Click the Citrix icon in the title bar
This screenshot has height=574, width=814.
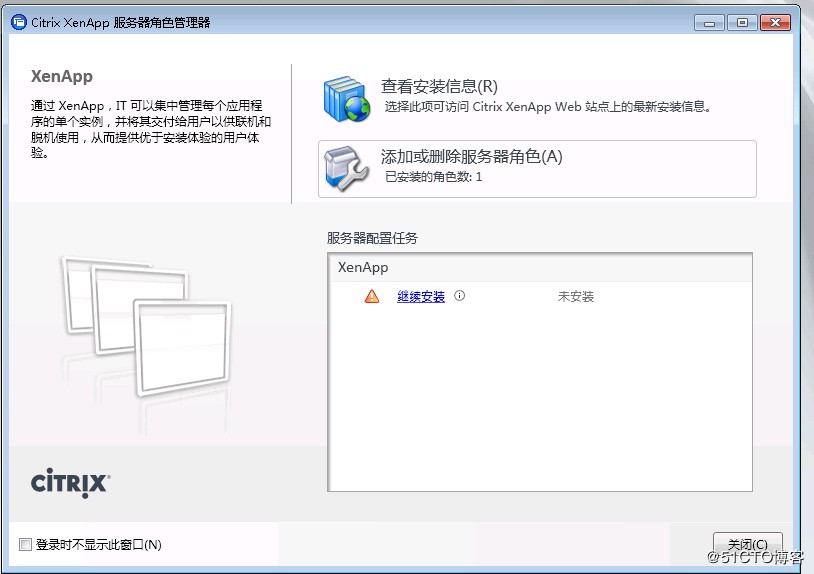point(19,22)
